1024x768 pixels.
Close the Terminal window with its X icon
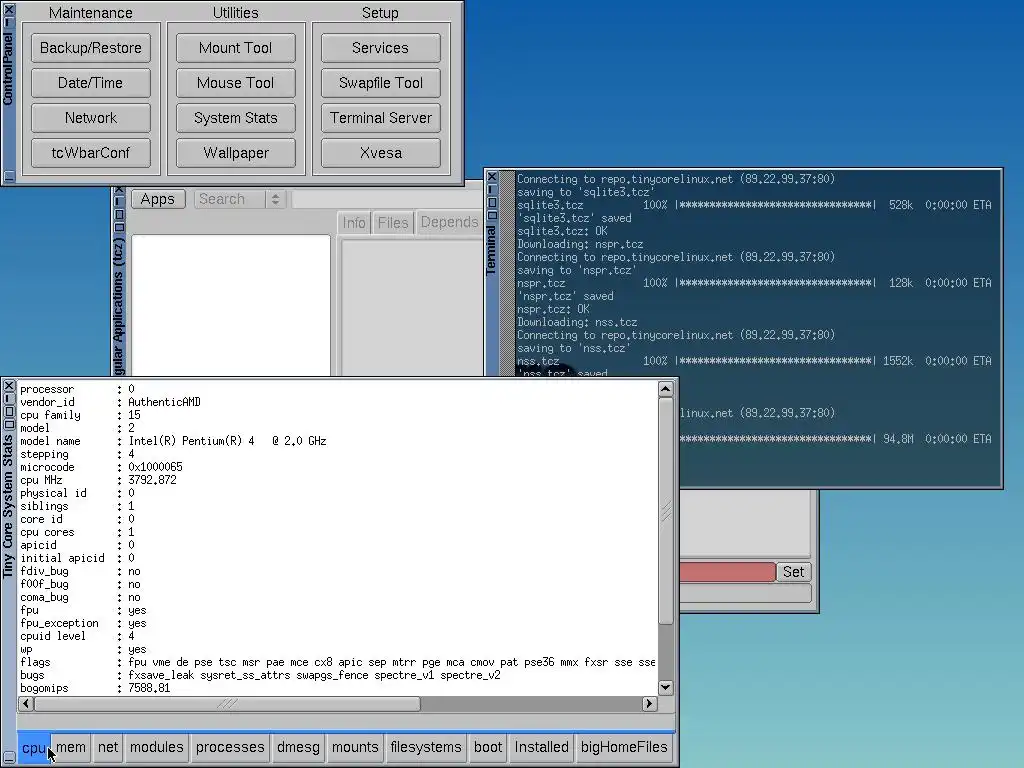pyautogui.click(x=492, y=177)
